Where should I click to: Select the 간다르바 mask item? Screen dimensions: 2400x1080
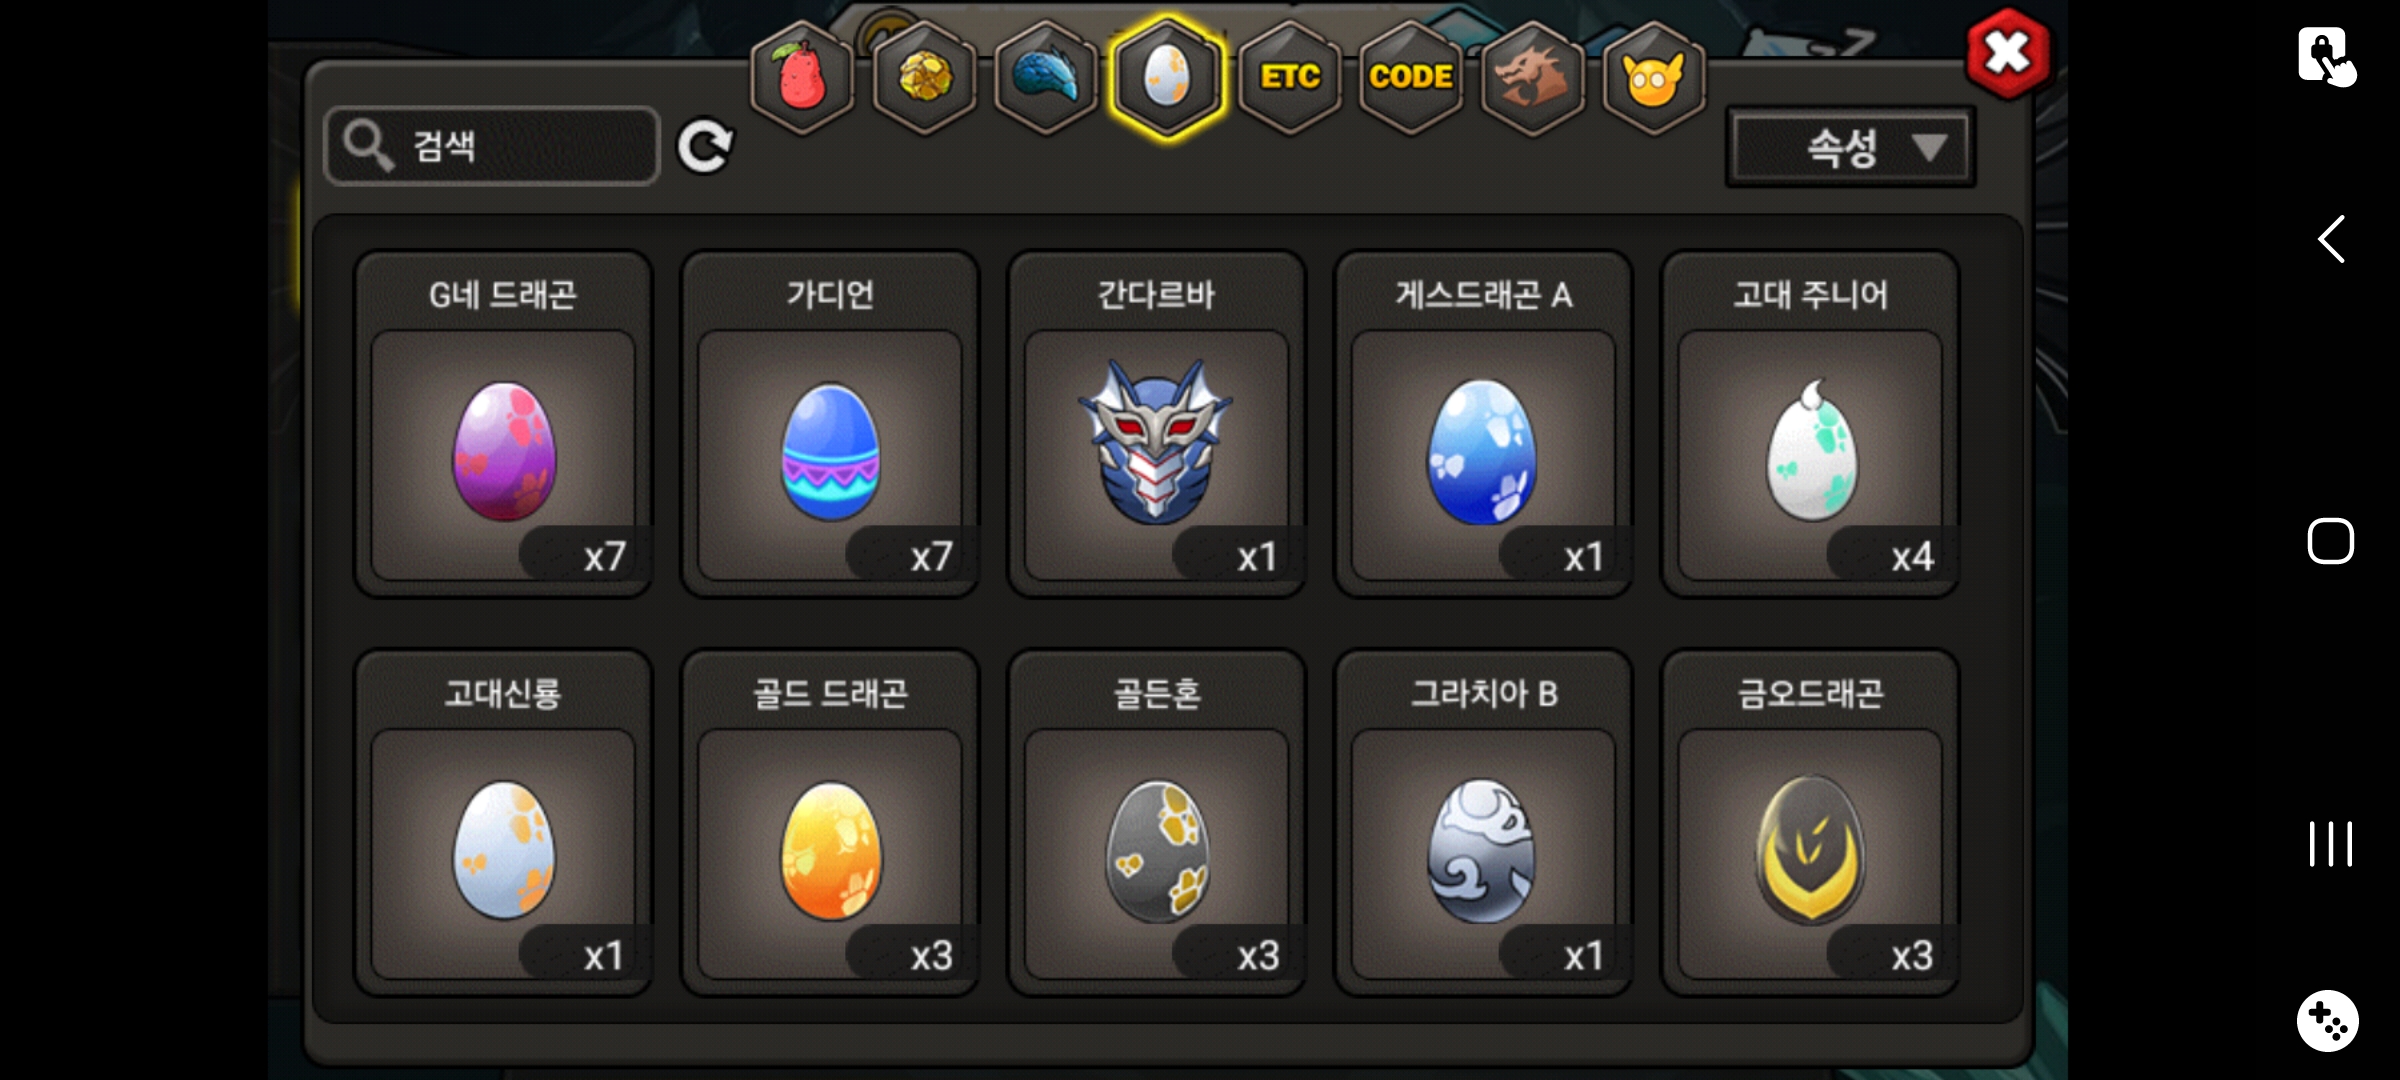point(1157,425)
